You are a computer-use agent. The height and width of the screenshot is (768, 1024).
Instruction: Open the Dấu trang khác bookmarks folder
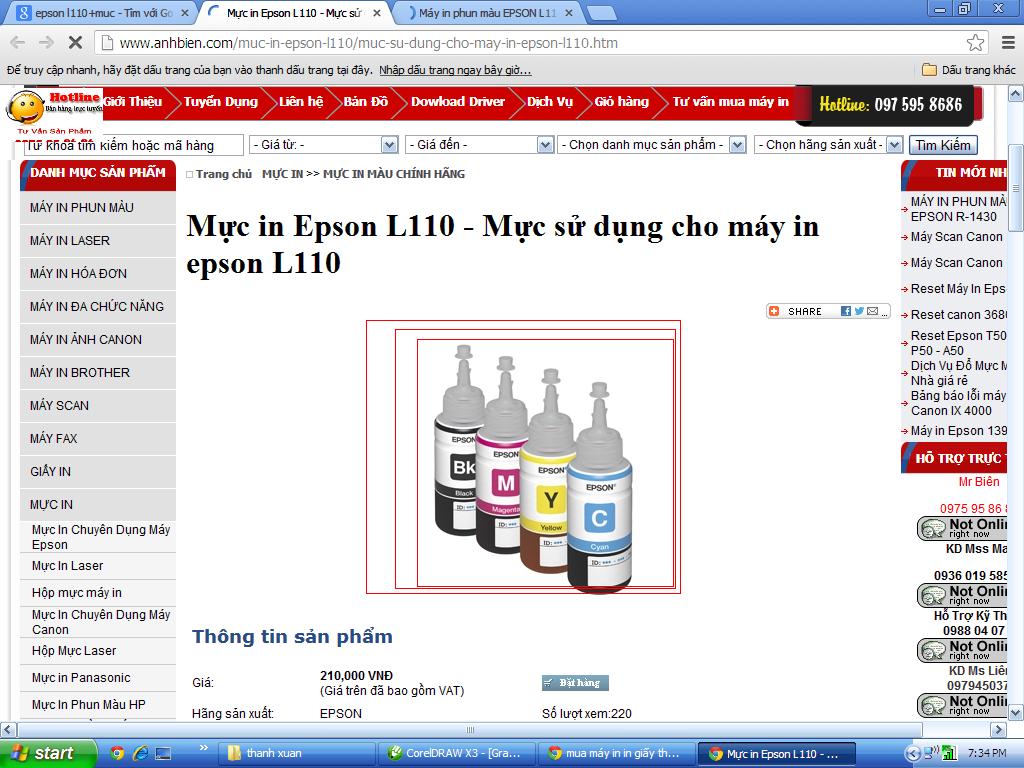[x=968, y=70]
